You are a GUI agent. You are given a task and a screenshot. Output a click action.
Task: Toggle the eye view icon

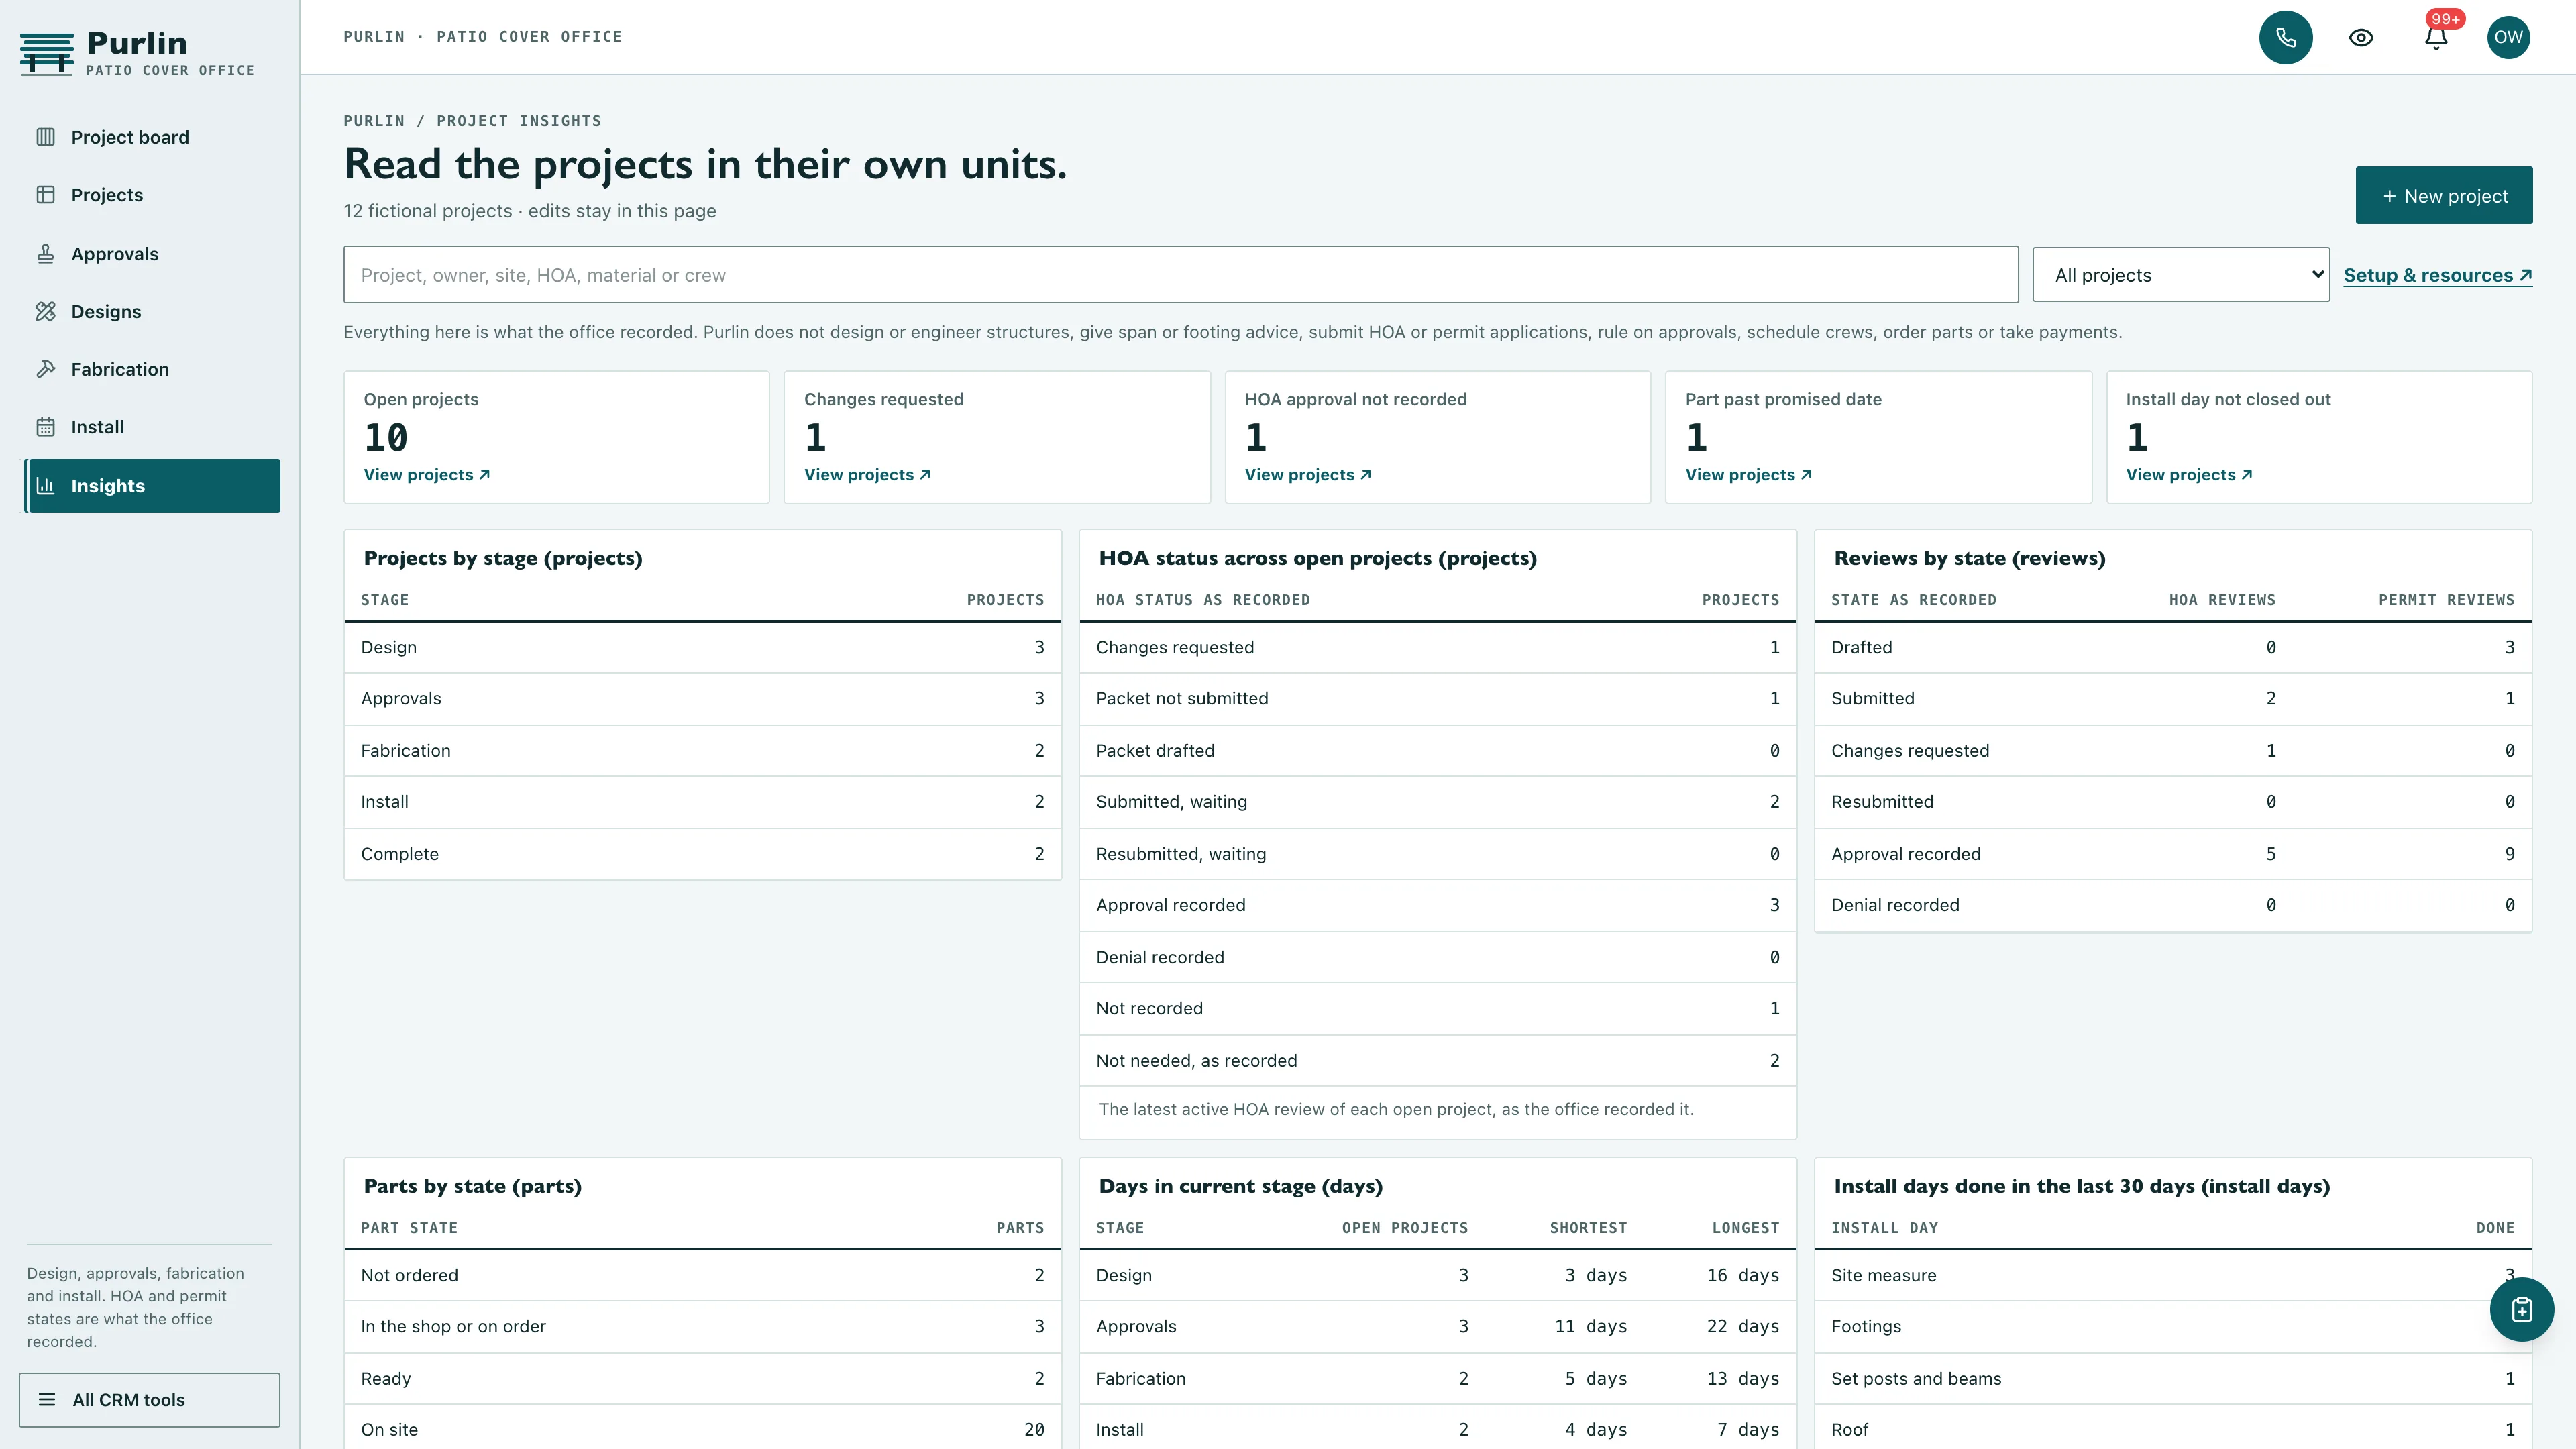click(2361, 37)
